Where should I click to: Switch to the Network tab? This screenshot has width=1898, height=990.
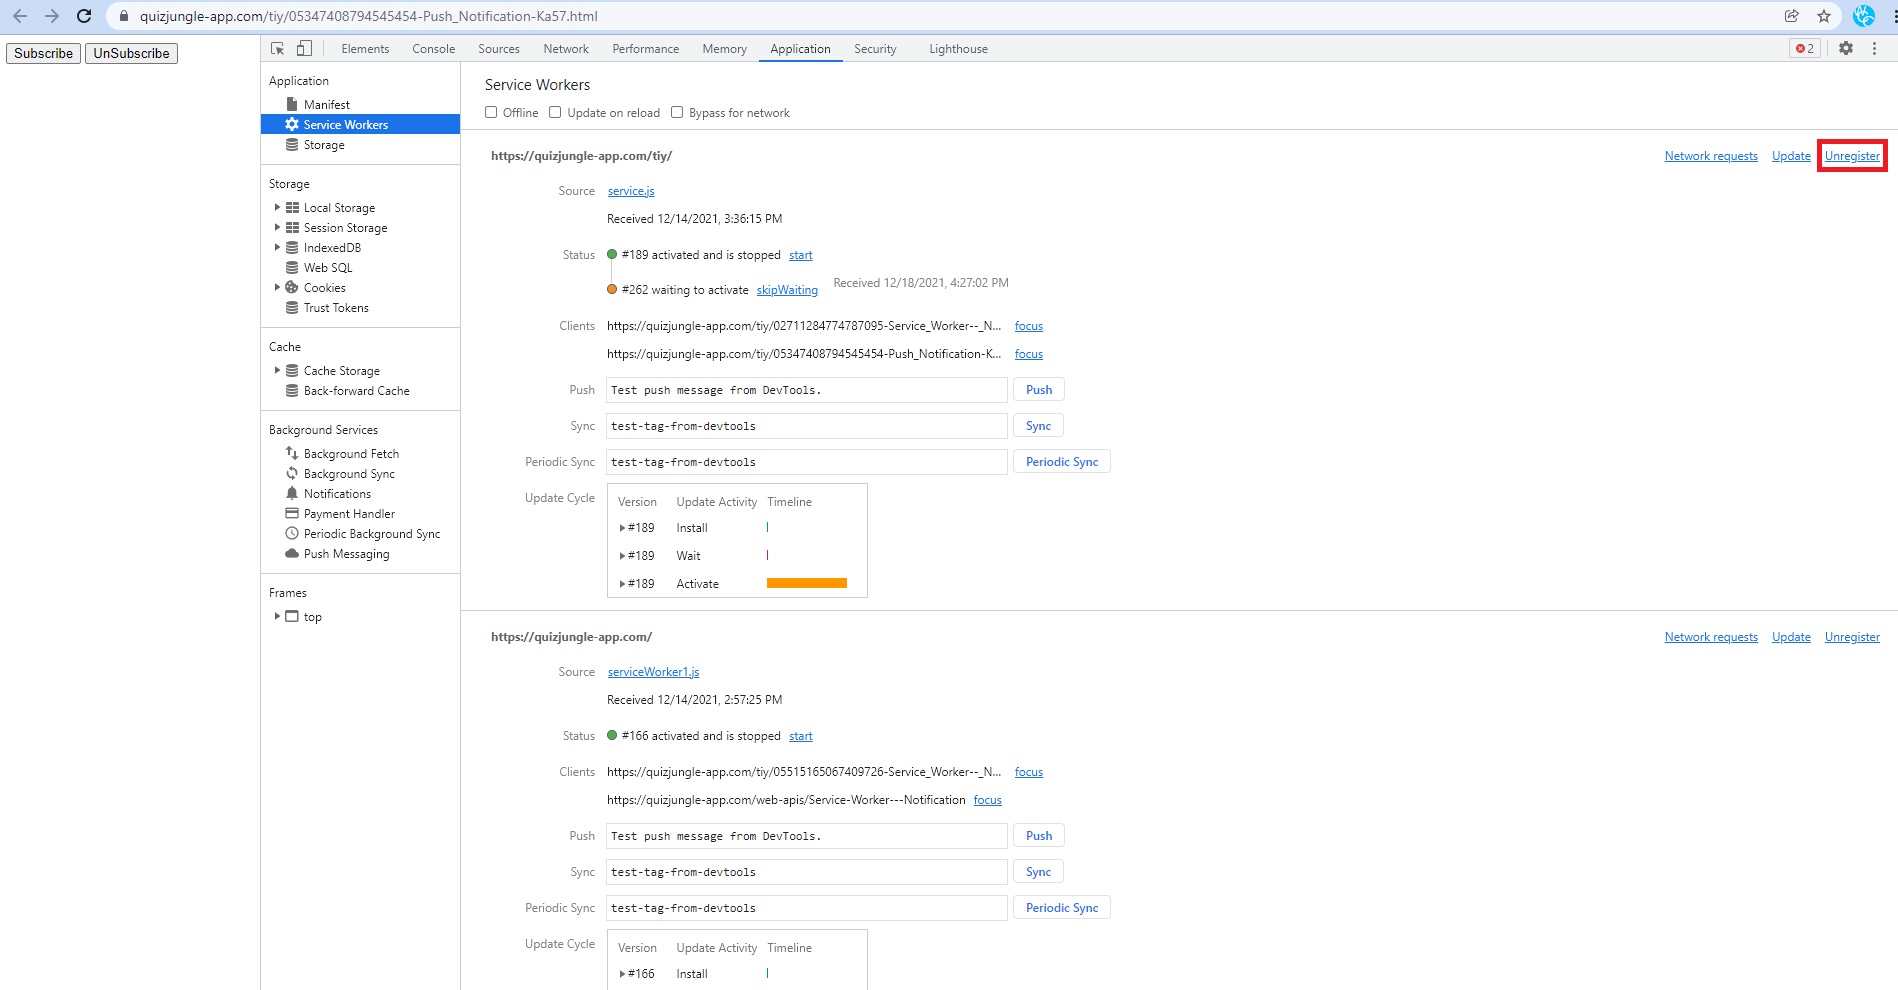tap(565, 48)
